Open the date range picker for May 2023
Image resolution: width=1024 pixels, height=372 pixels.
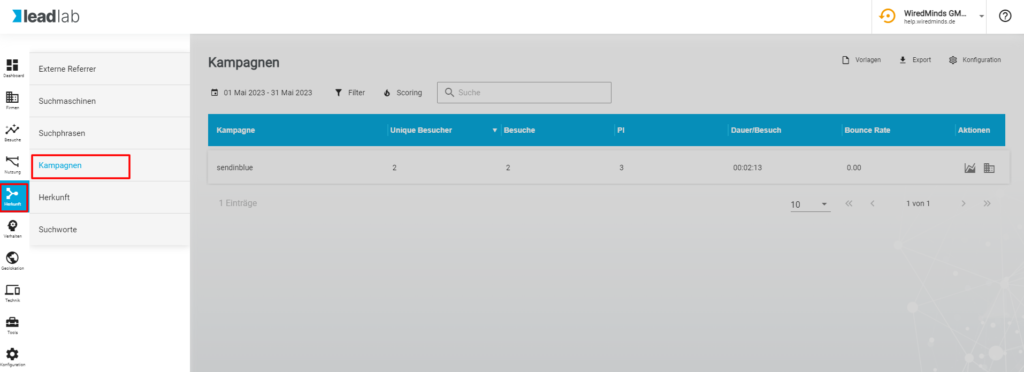(261, 93)
